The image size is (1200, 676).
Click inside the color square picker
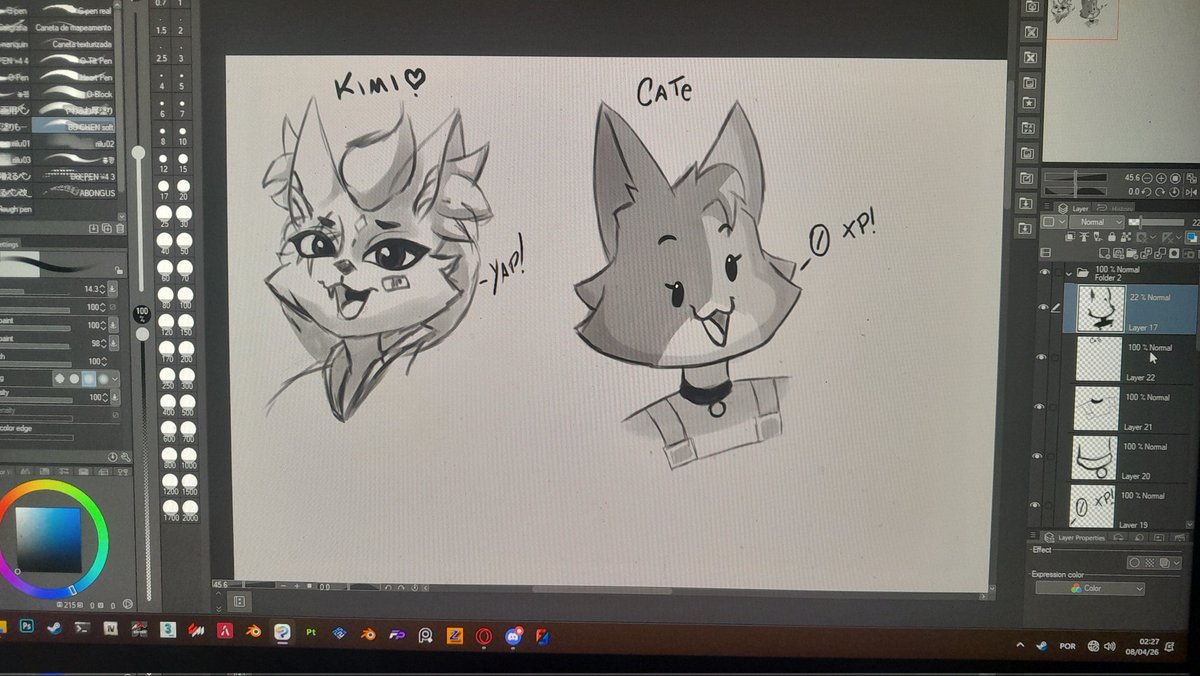[48, 538]
